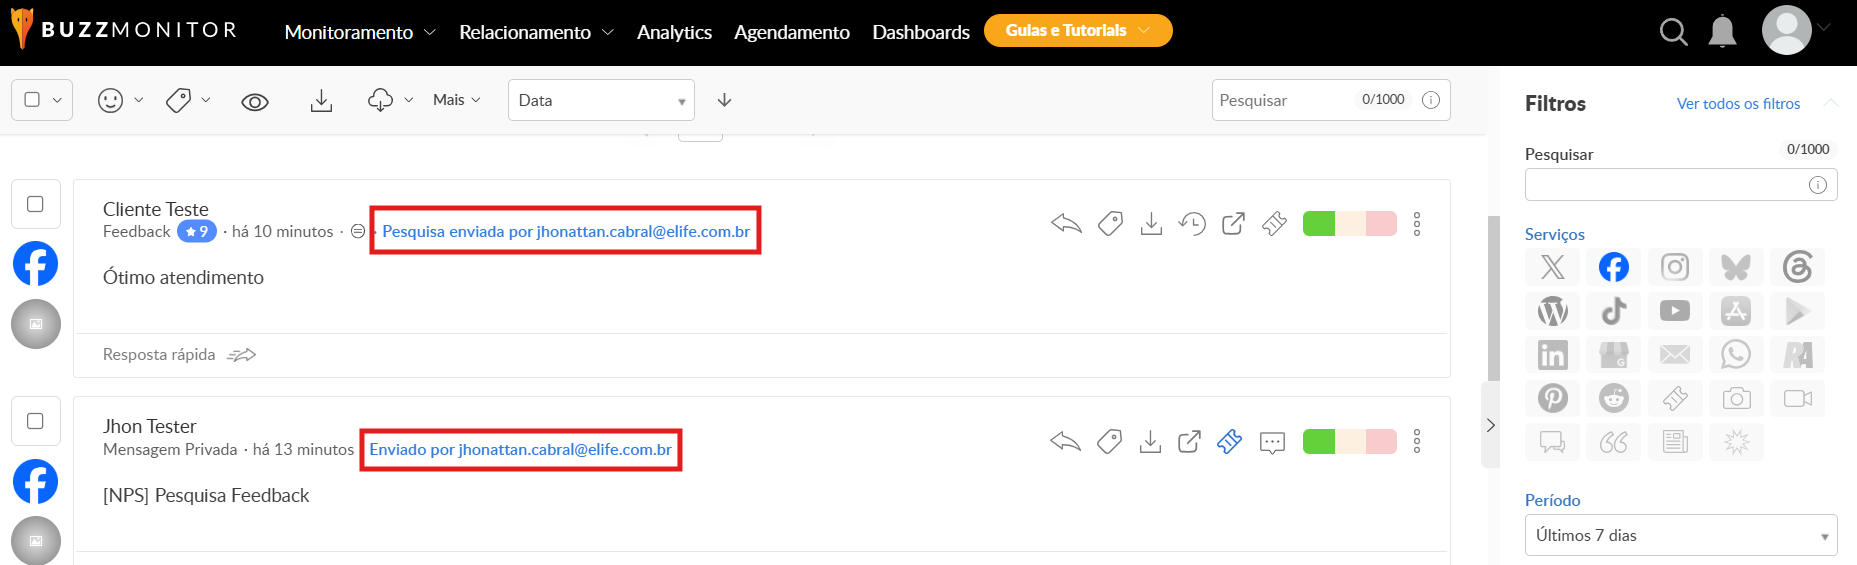Toggle the eye visibility icon in toolbar
Screen dimensions: 1857x565
255,101
